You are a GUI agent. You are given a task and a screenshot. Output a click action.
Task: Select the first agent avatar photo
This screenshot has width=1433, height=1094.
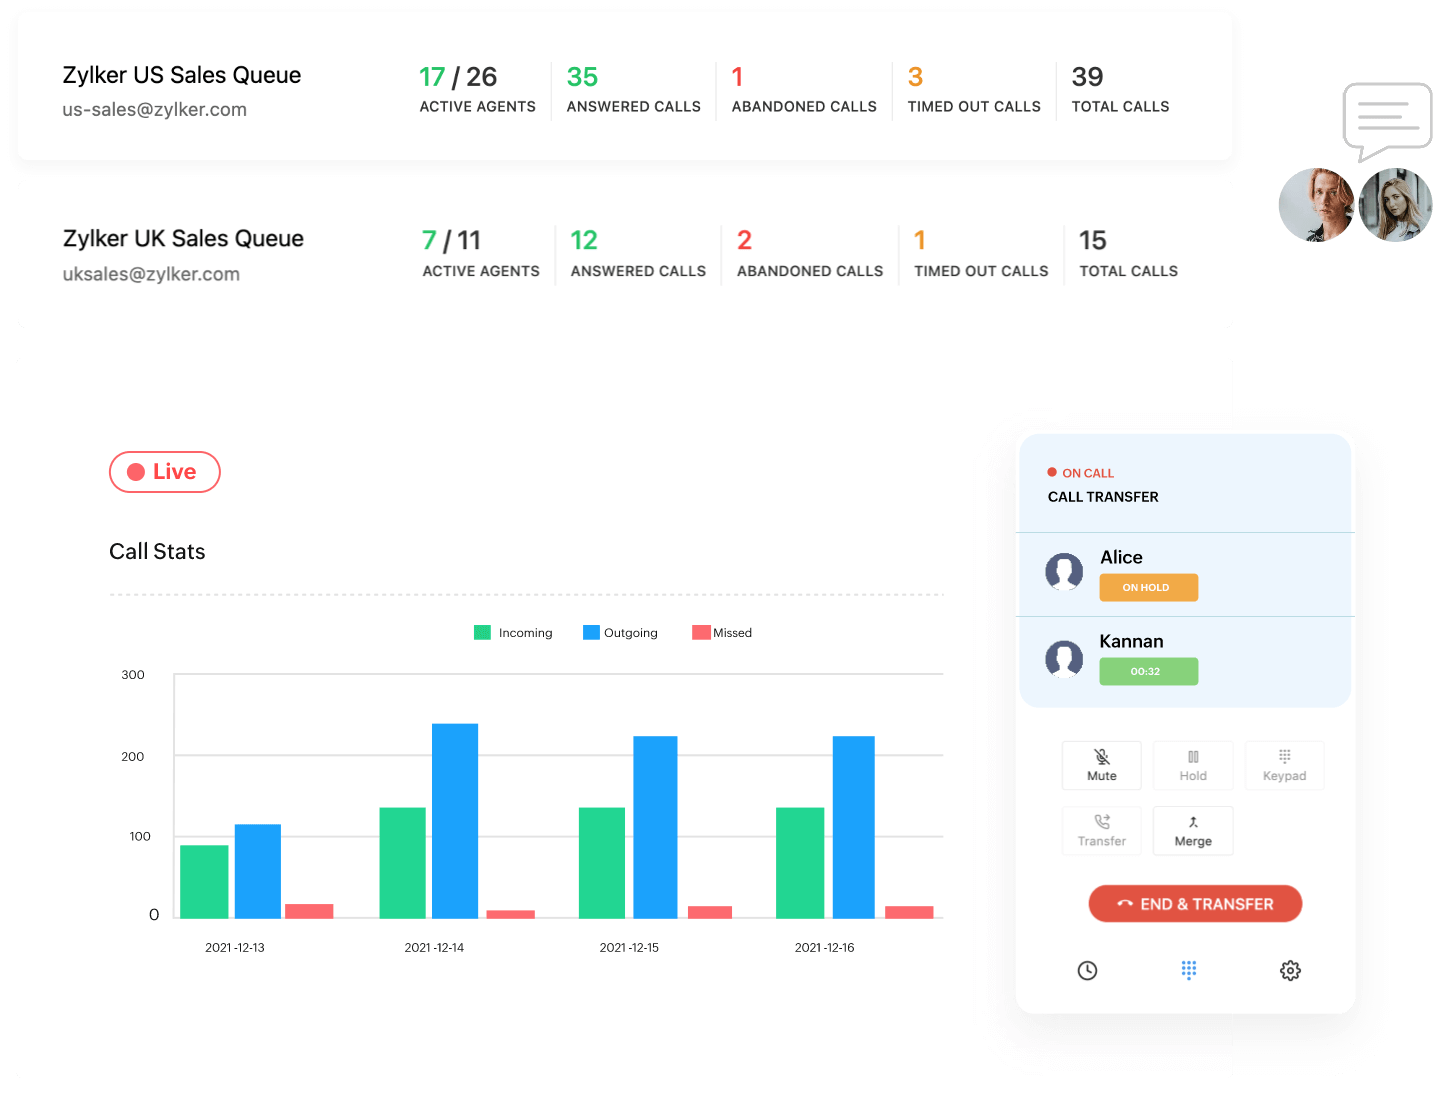pyautogui.click(x=1316, y=205)
